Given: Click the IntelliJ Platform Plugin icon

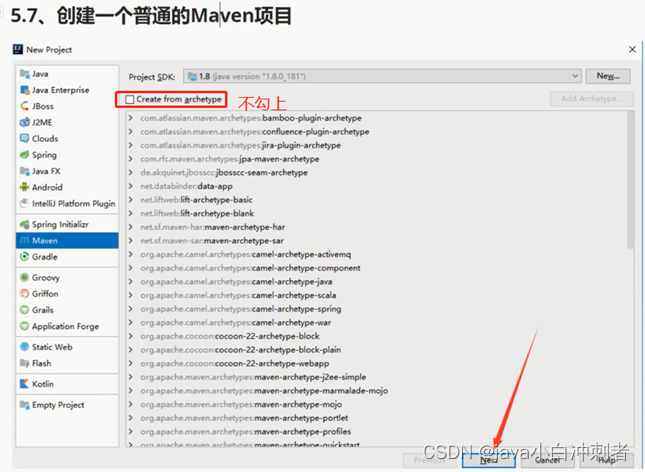Looking at the screenshot, I should click(24, 203).
